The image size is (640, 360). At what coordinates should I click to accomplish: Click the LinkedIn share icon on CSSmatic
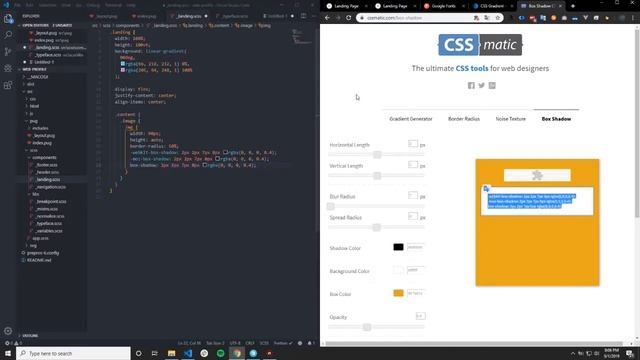pyautogui.click(x=492, y=85)
